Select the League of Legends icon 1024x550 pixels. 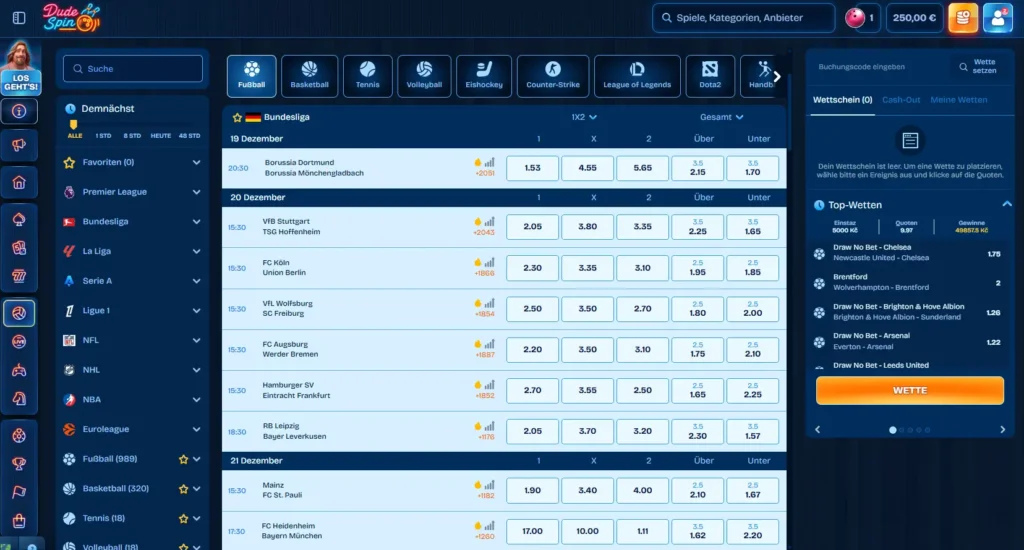[x=637, y=76]
